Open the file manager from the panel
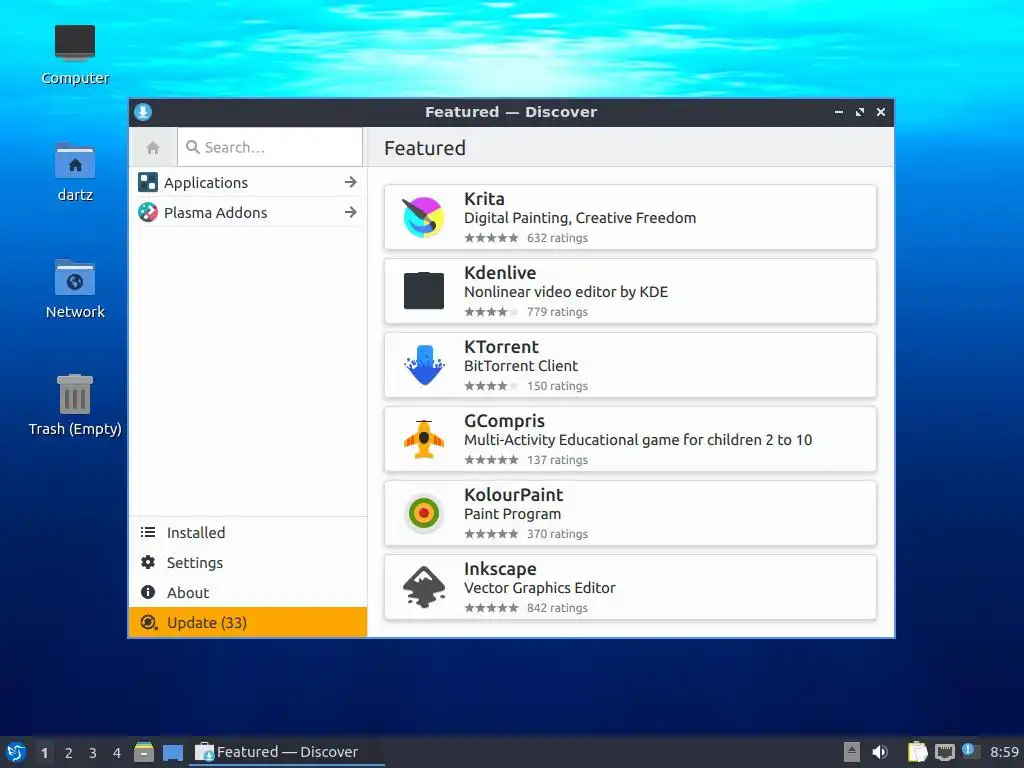The image size is (1024, 768). (144, 752)
